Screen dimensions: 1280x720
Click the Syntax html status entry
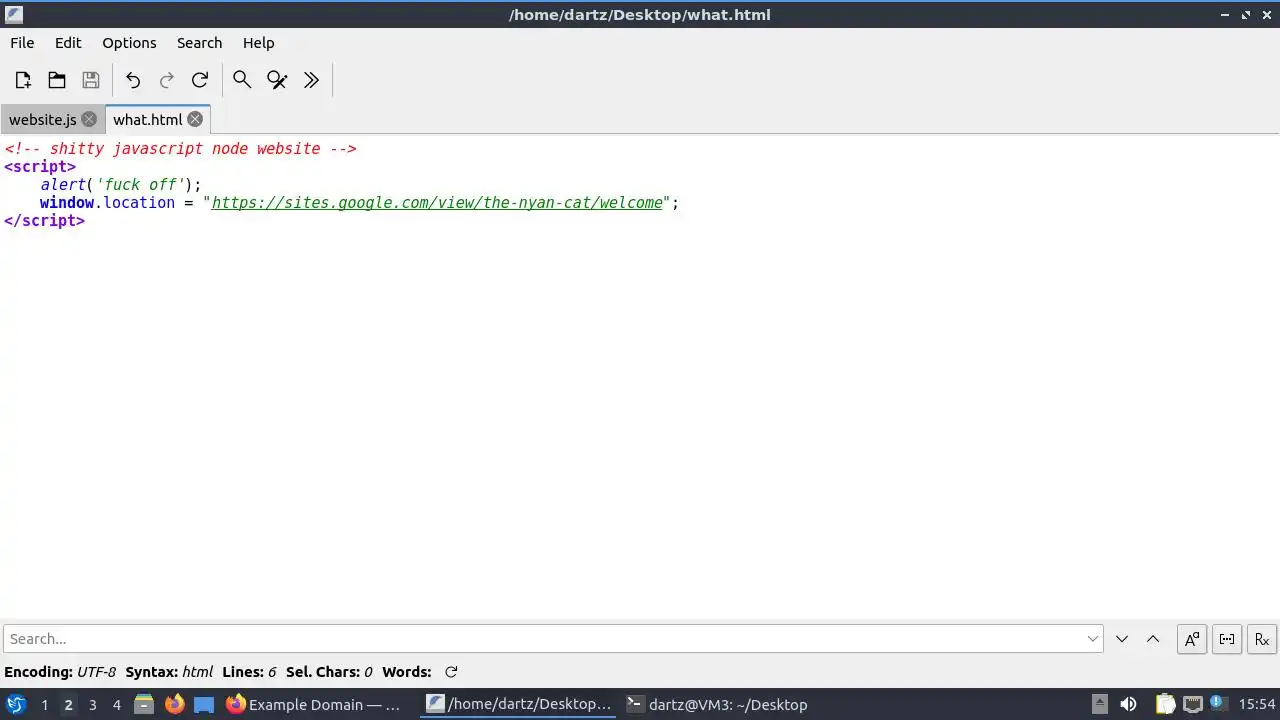pyautogui.click(x=169, y=672)
